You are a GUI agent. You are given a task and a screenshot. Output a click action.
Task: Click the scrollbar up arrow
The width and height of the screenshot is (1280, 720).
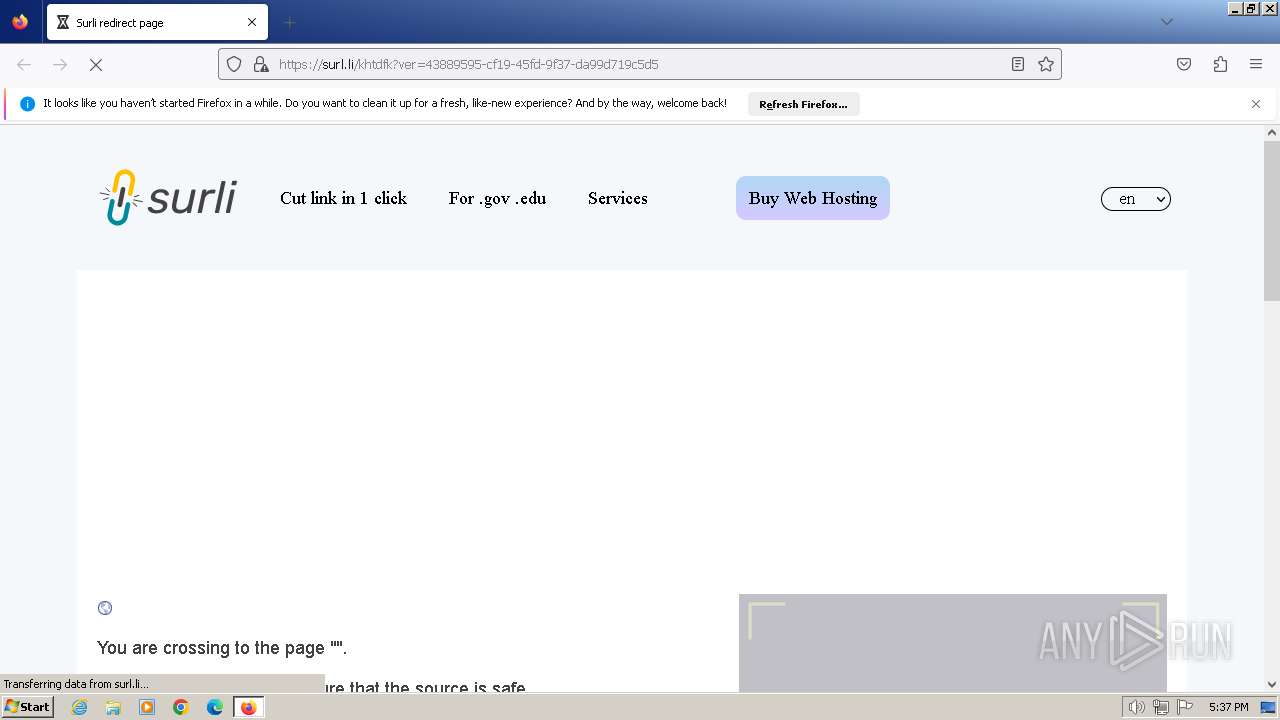pos(1272,132)
